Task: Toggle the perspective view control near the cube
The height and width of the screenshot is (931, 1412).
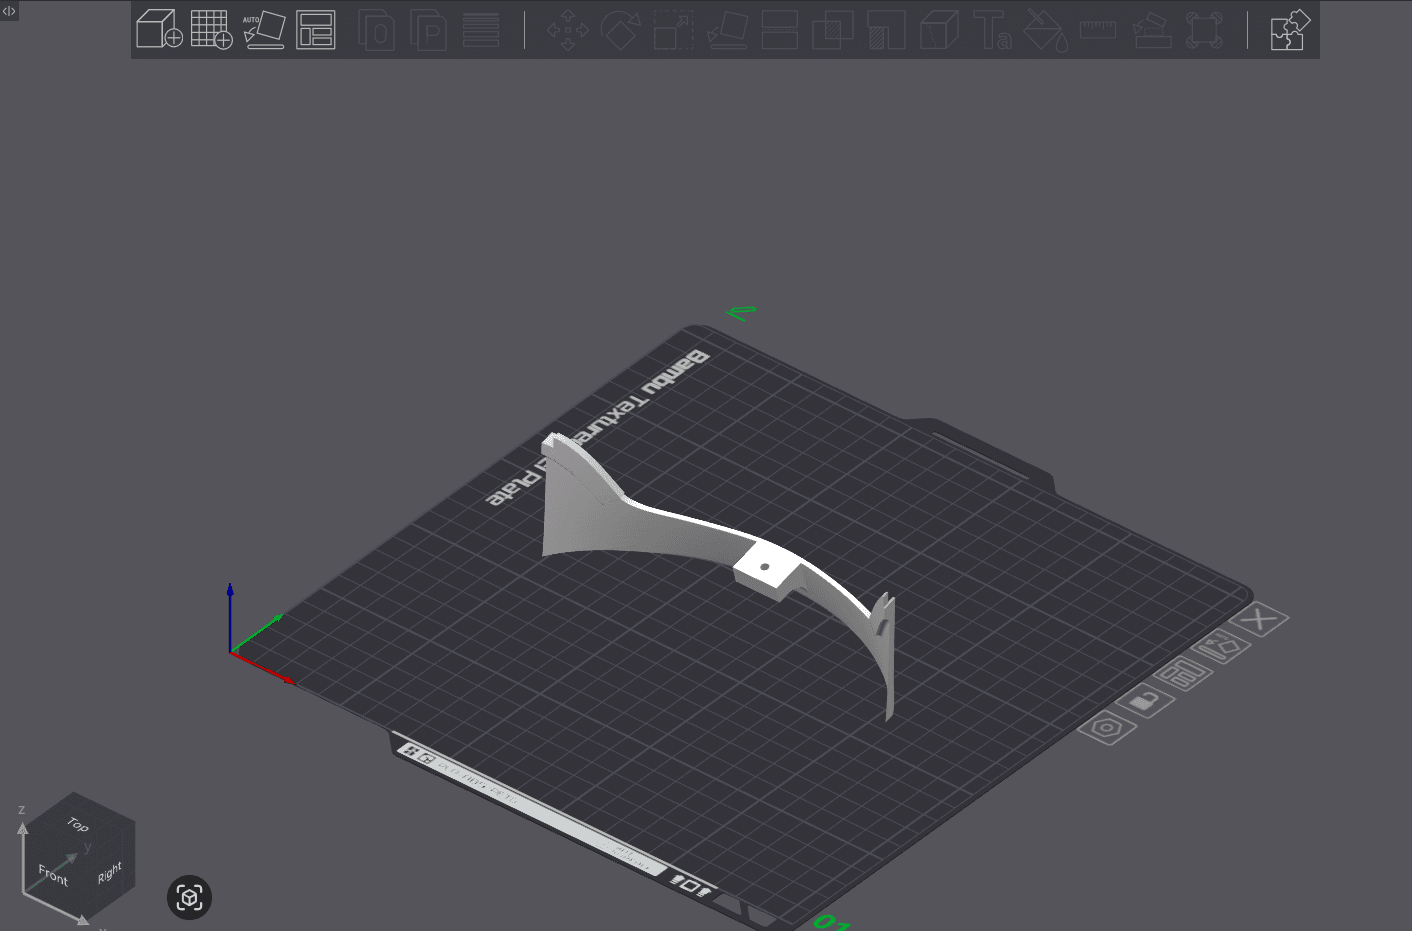Action: [189, 897]
